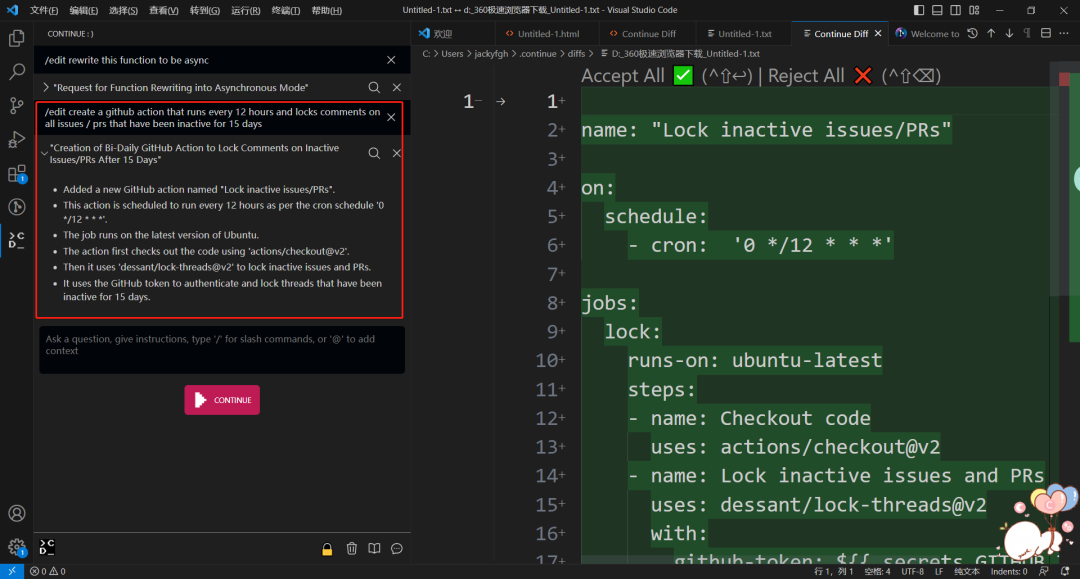Remove the "/edit rewrite this function" message
This screenshot has height=579, width=1080.
pyautogui.click(x=391, y=60)
